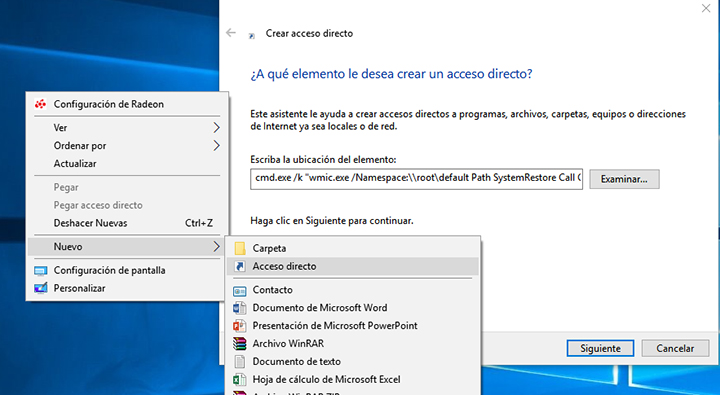The width and height of the screenshot is (720, 395).
Task: Click the wizard title shortcut icon
Action: 252,35
